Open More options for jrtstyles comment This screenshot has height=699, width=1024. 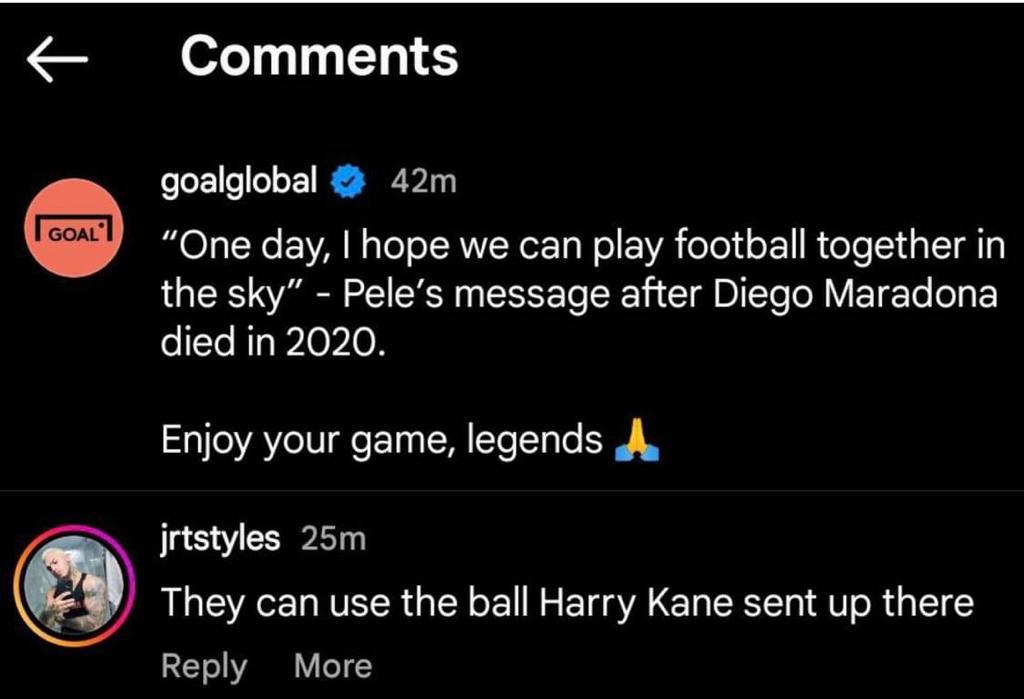tap(333, 666)
